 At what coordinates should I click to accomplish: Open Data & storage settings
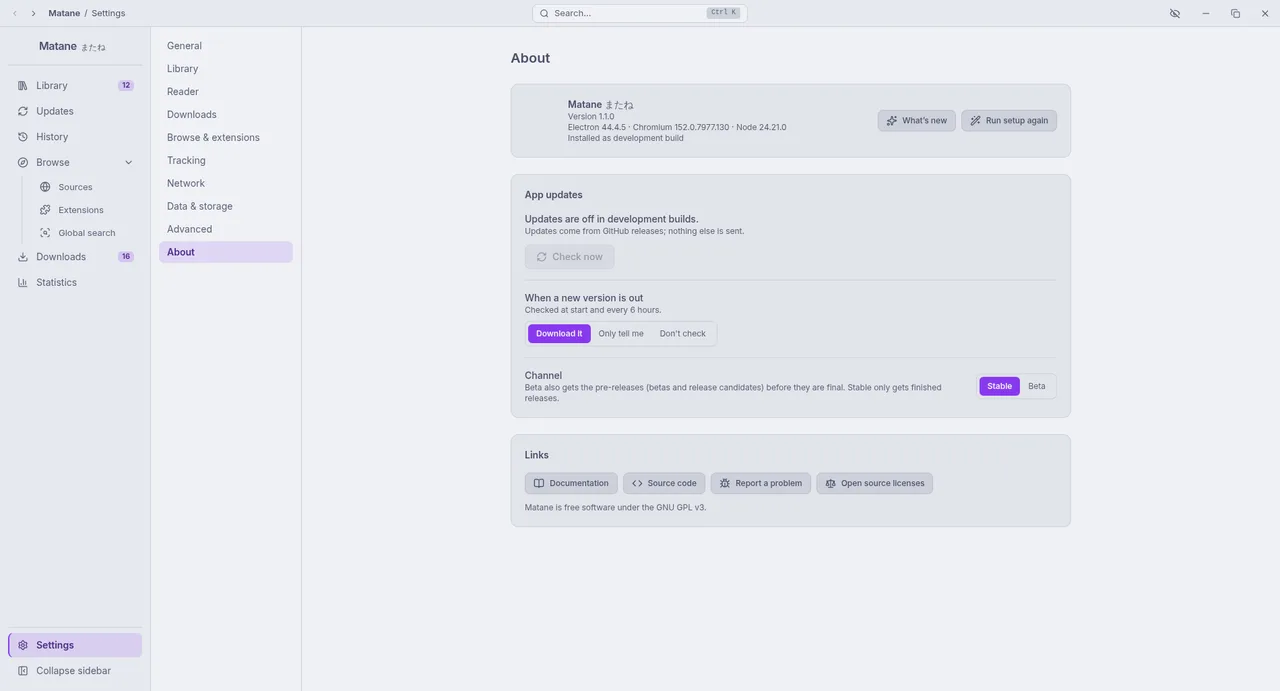tap(226, 207)
